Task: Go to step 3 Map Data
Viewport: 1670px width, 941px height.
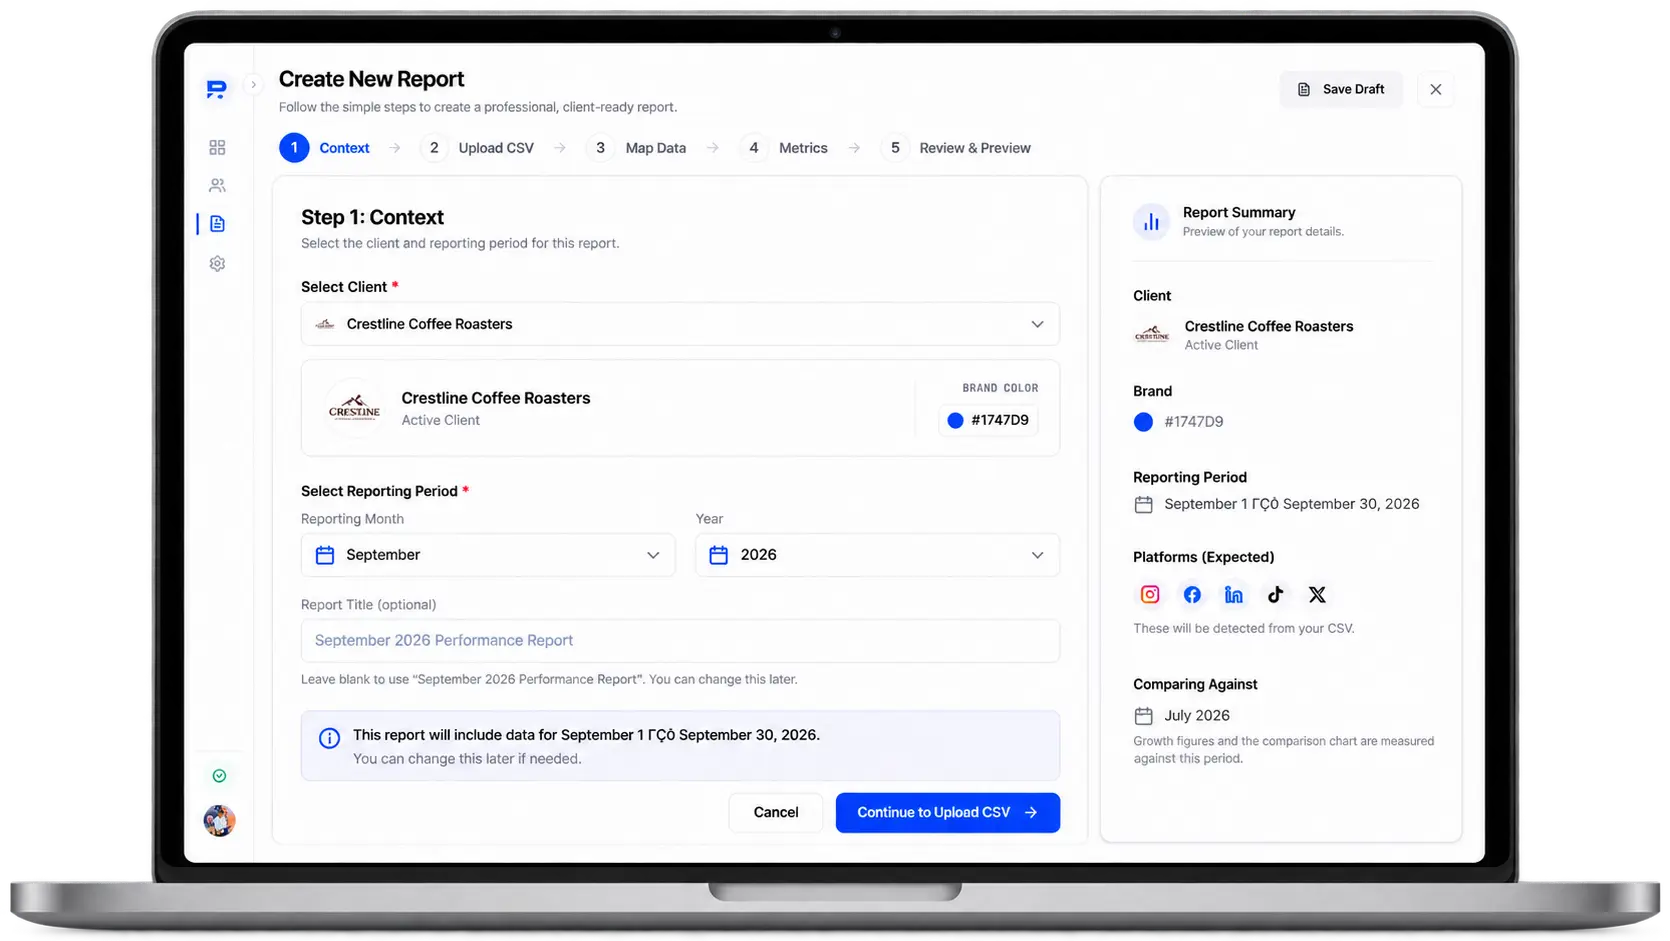Action: (x=637, y=148)
